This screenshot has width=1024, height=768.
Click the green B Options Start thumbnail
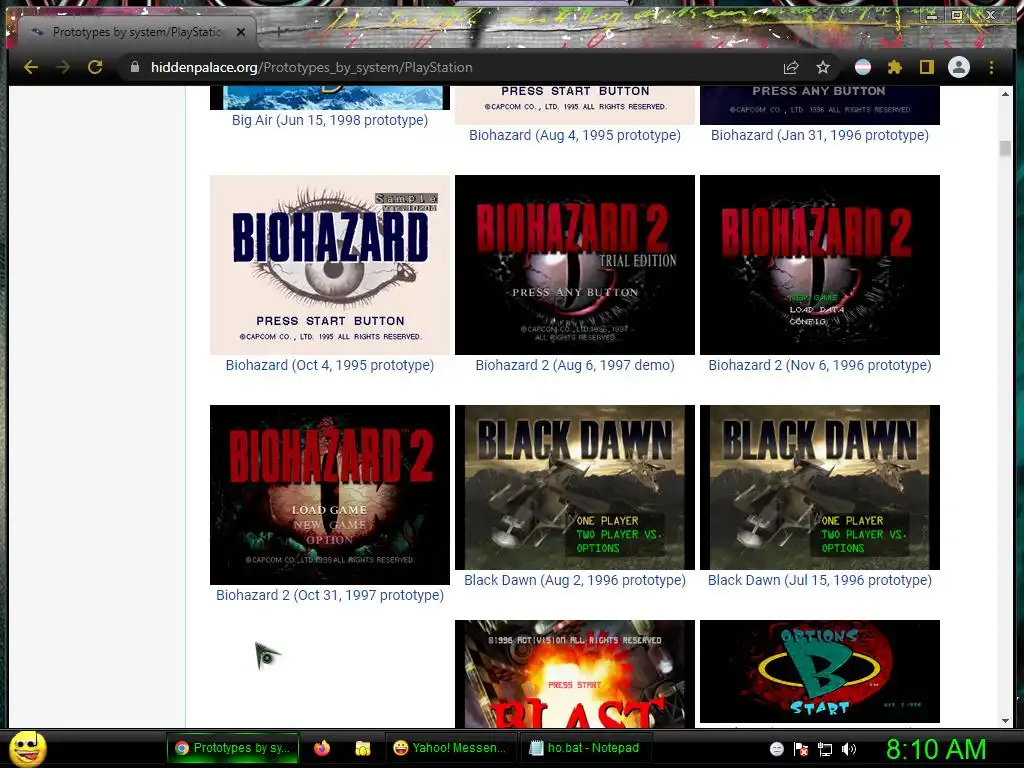point(820,671)
